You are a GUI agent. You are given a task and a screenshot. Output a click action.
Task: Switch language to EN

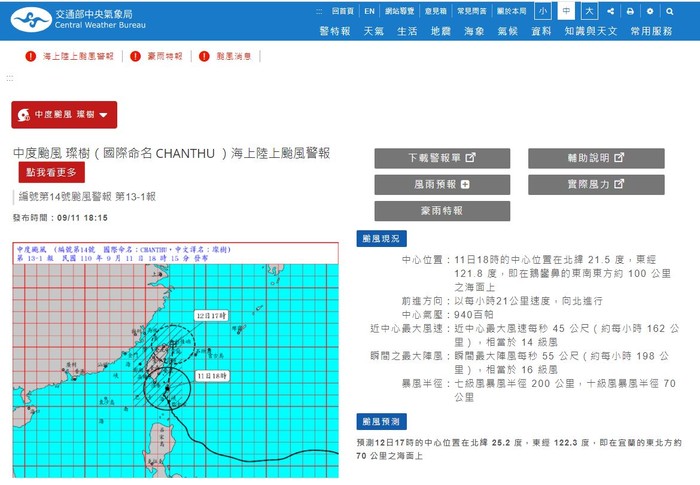click(370, 12)
